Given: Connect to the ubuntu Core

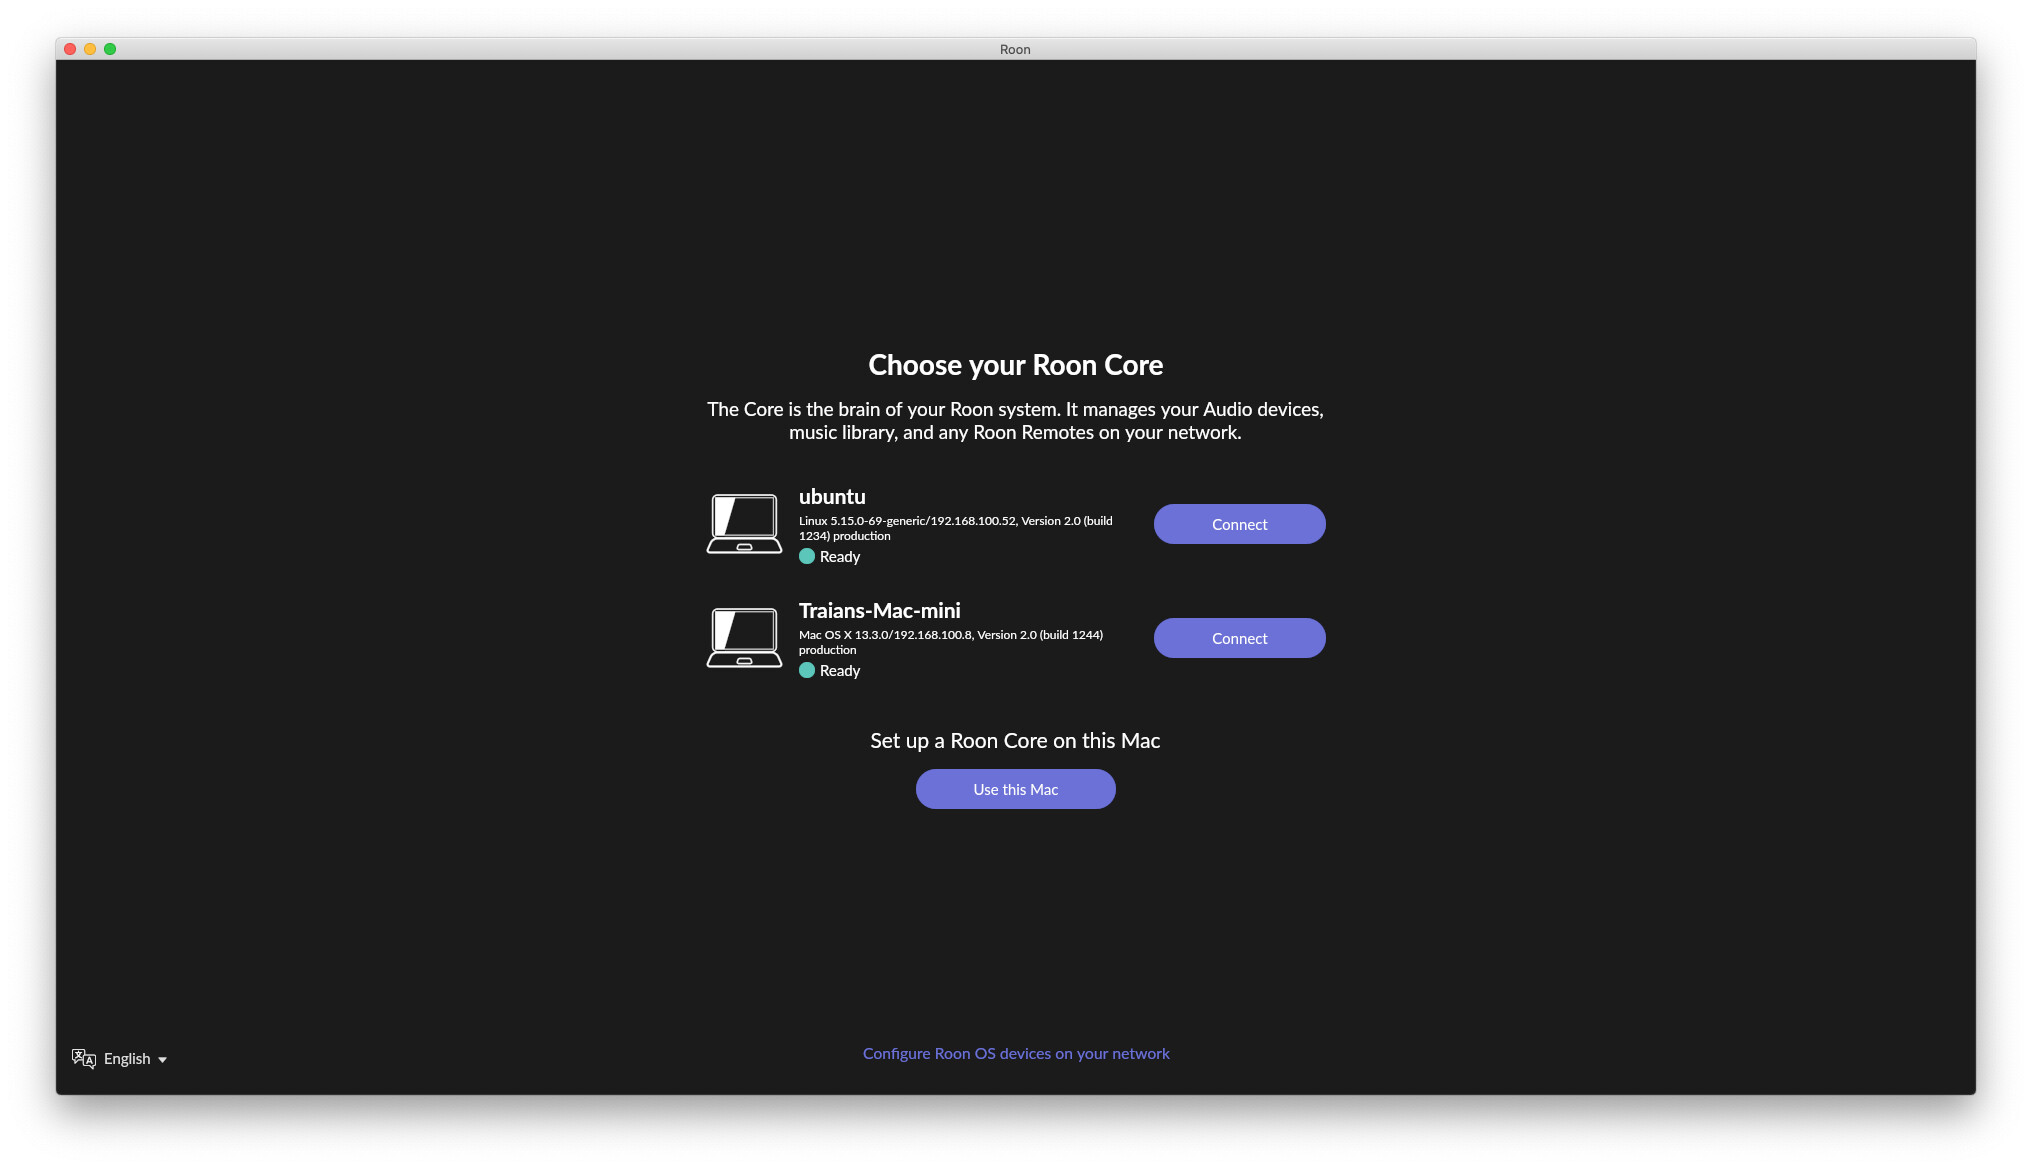Looking at the screenshot, I should point(1239,524).
